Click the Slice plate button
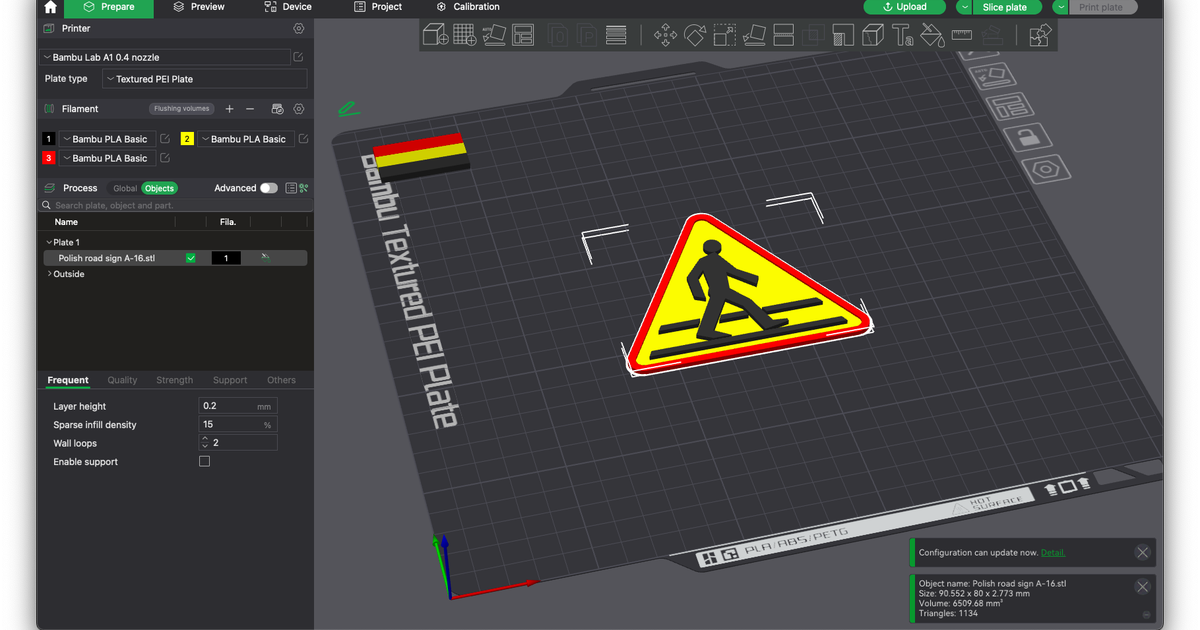 [x=1005, y=7]
